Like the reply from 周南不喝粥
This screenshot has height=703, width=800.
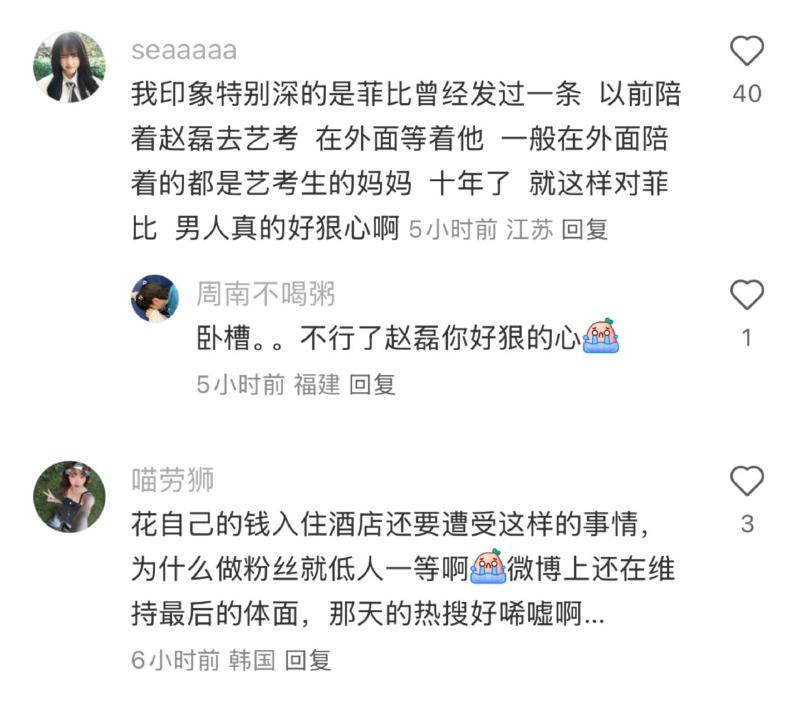pyautogui.click(x=746, y=294)
